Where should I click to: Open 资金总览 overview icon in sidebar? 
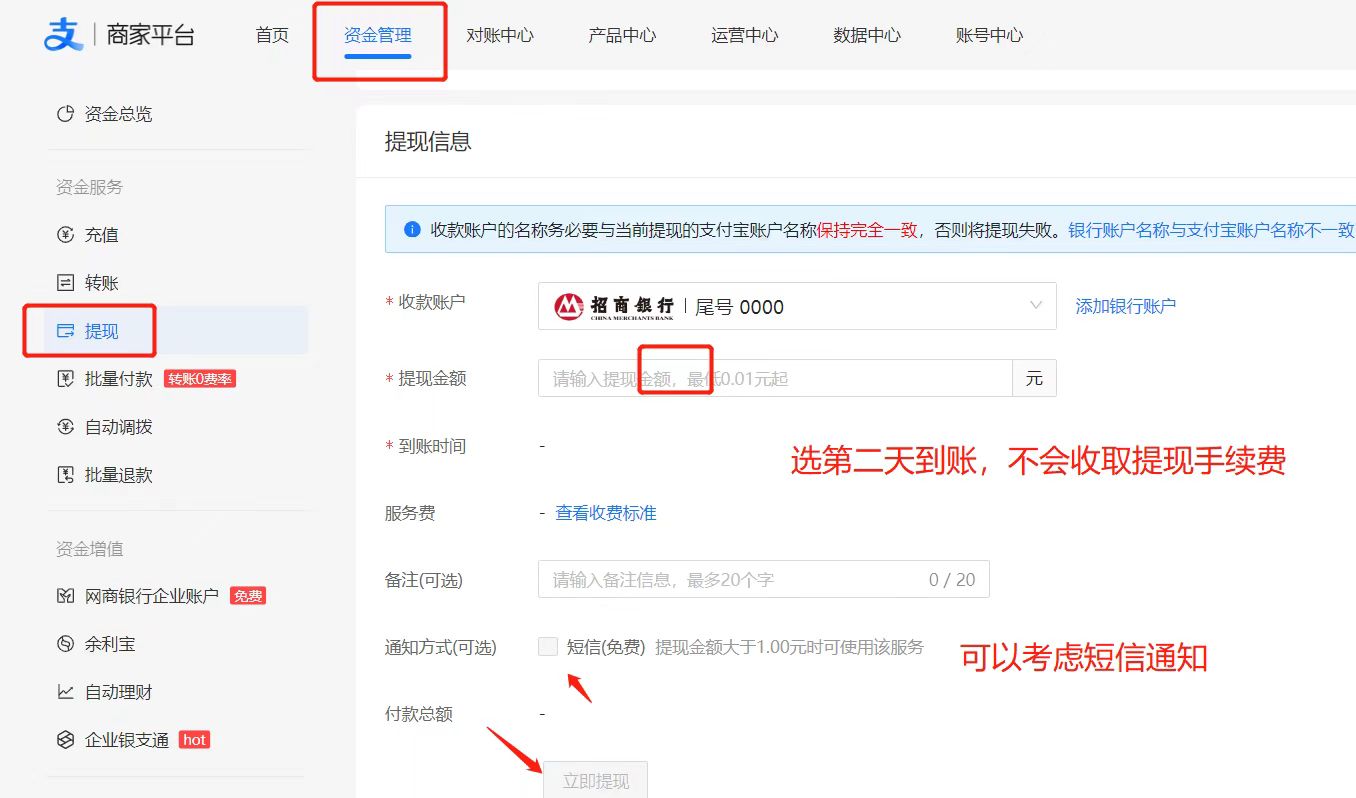(66, 114)
